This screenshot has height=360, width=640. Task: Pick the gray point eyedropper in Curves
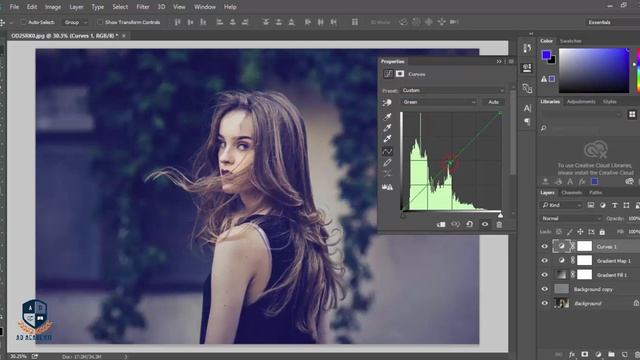(x=387, y=128)
